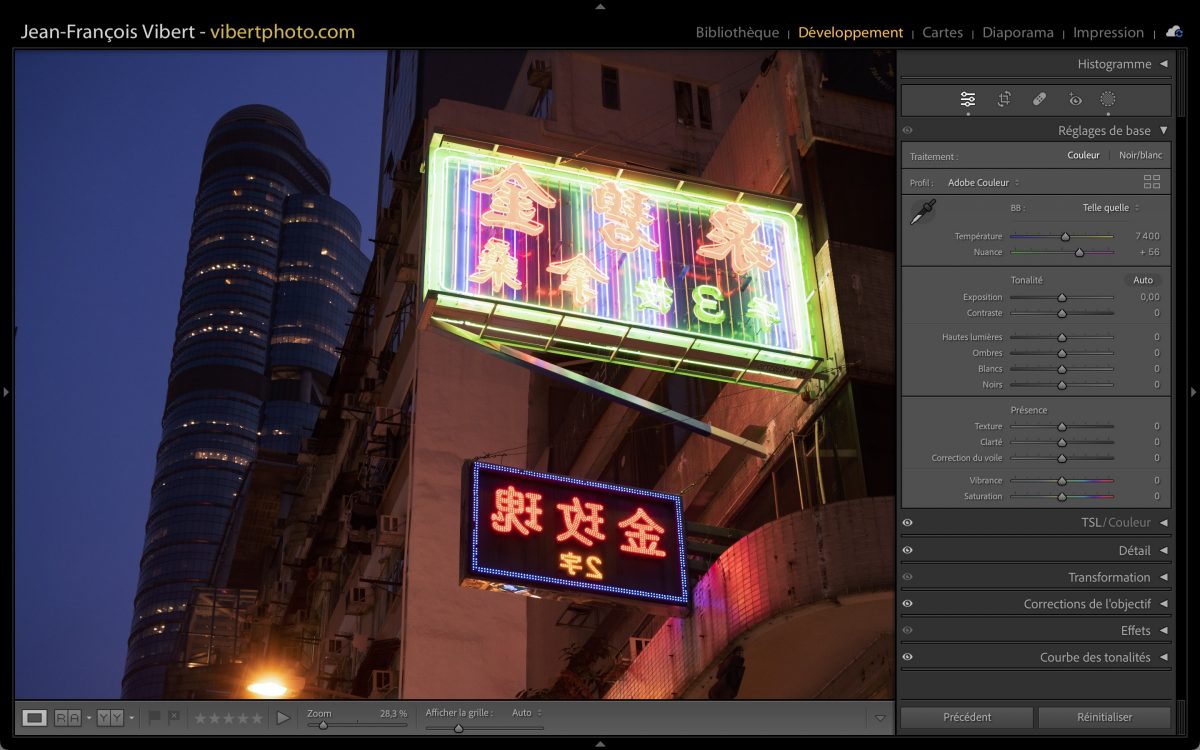This screenshot has height=750, width=1200.
Task: Pick the white balance eyedropper
Action: (x=922, y=212)
